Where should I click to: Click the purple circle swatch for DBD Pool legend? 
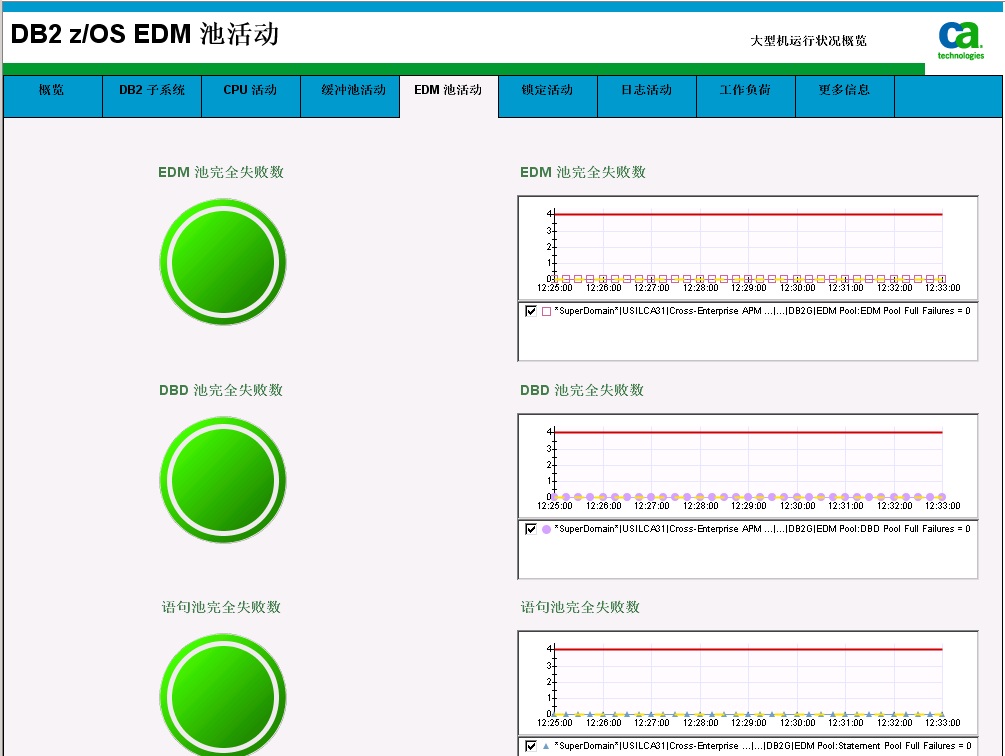[546, 529]
